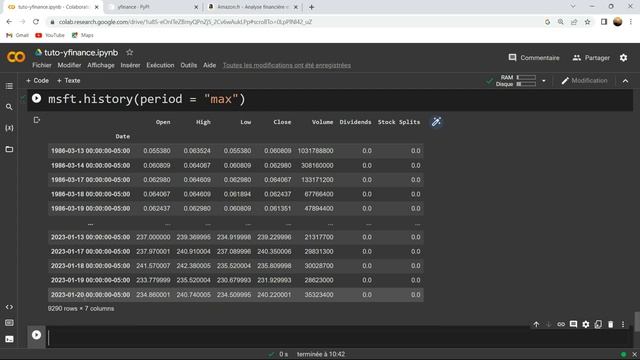The image size is (640, 360).
Task: Open the Insérer menu
Action: coord(130,65)
